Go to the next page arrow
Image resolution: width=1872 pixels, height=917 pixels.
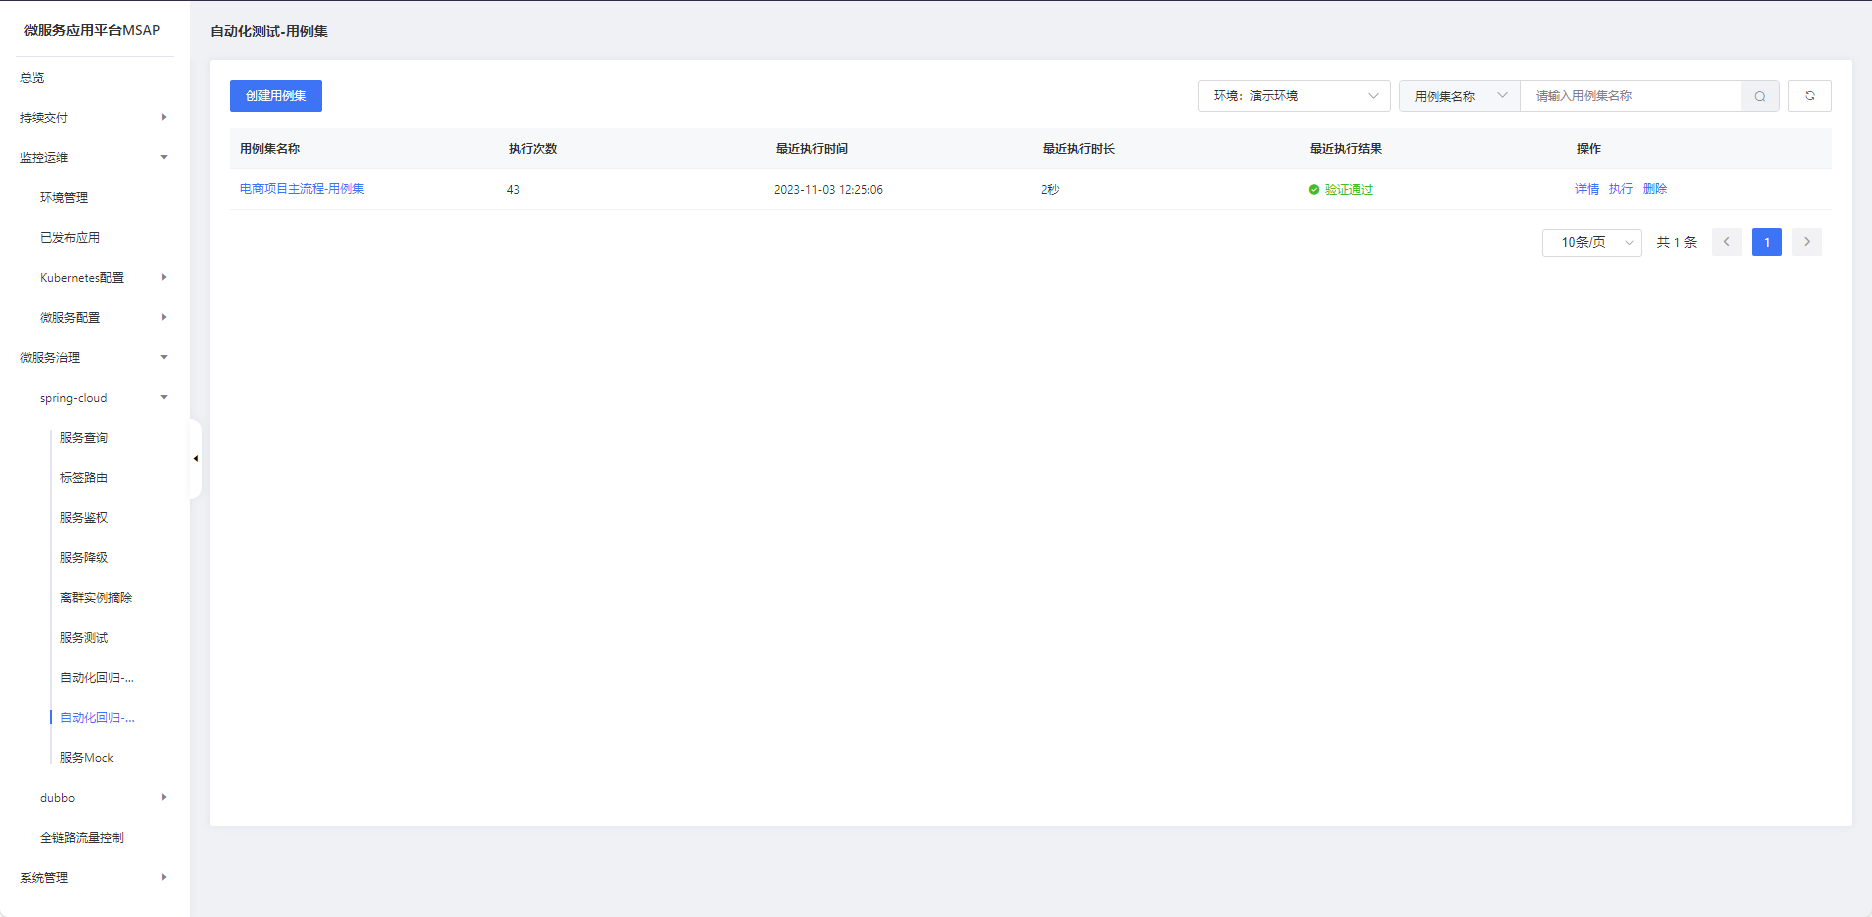(x=1806, y=242)
